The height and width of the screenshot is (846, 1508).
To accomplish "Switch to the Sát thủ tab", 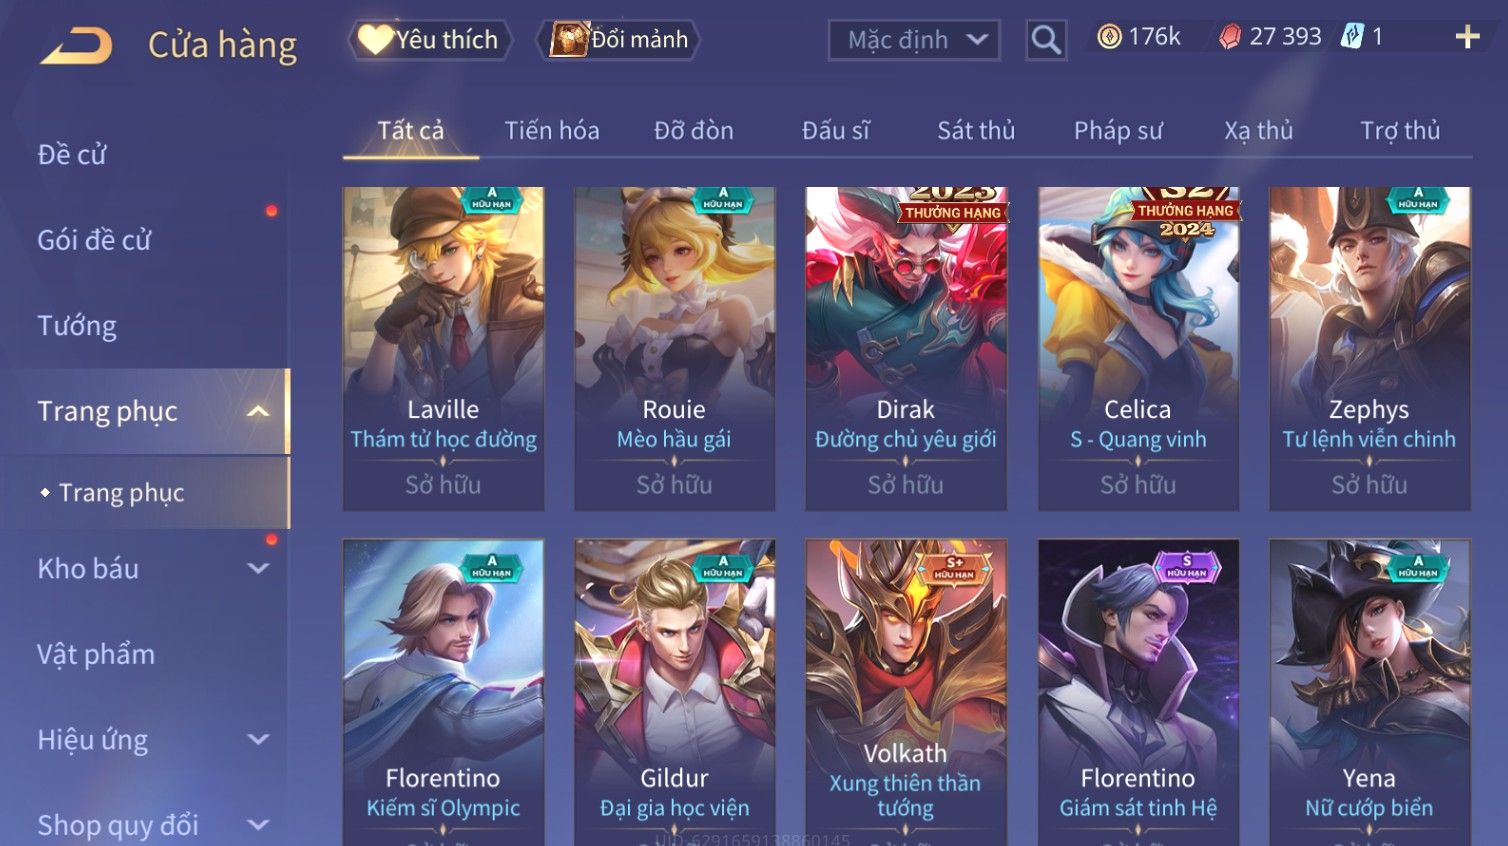I will point(976,131).
